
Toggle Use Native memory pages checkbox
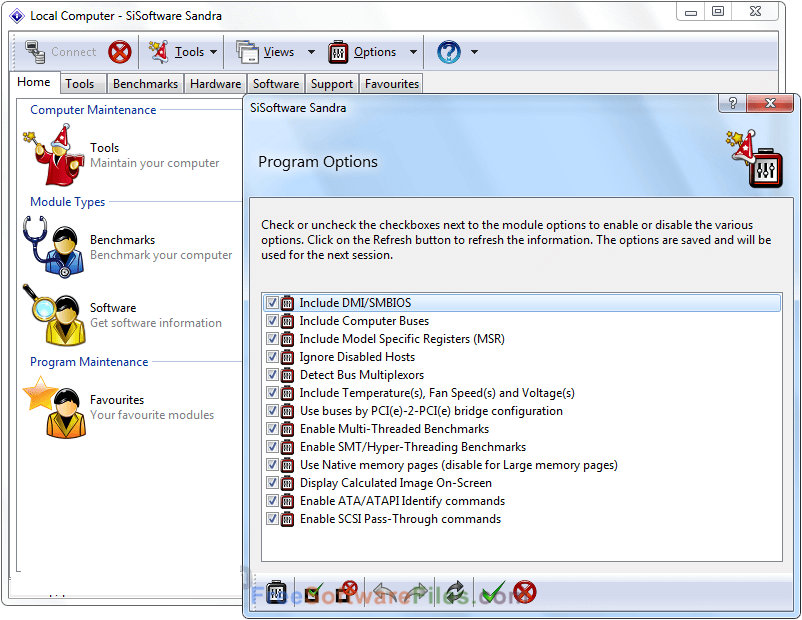pos(272,464)
